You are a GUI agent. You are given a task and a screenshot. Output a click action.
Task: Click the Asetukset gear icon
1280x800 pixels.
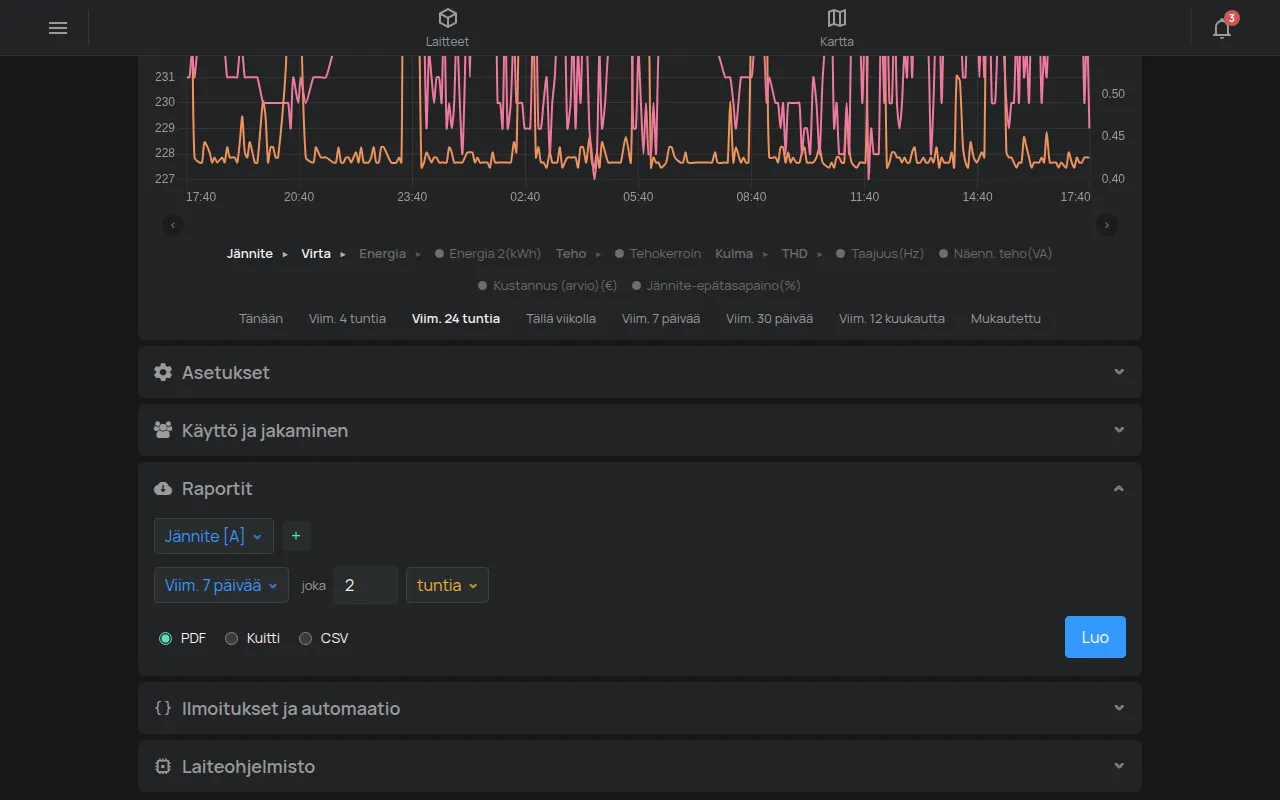coord(163,372)
